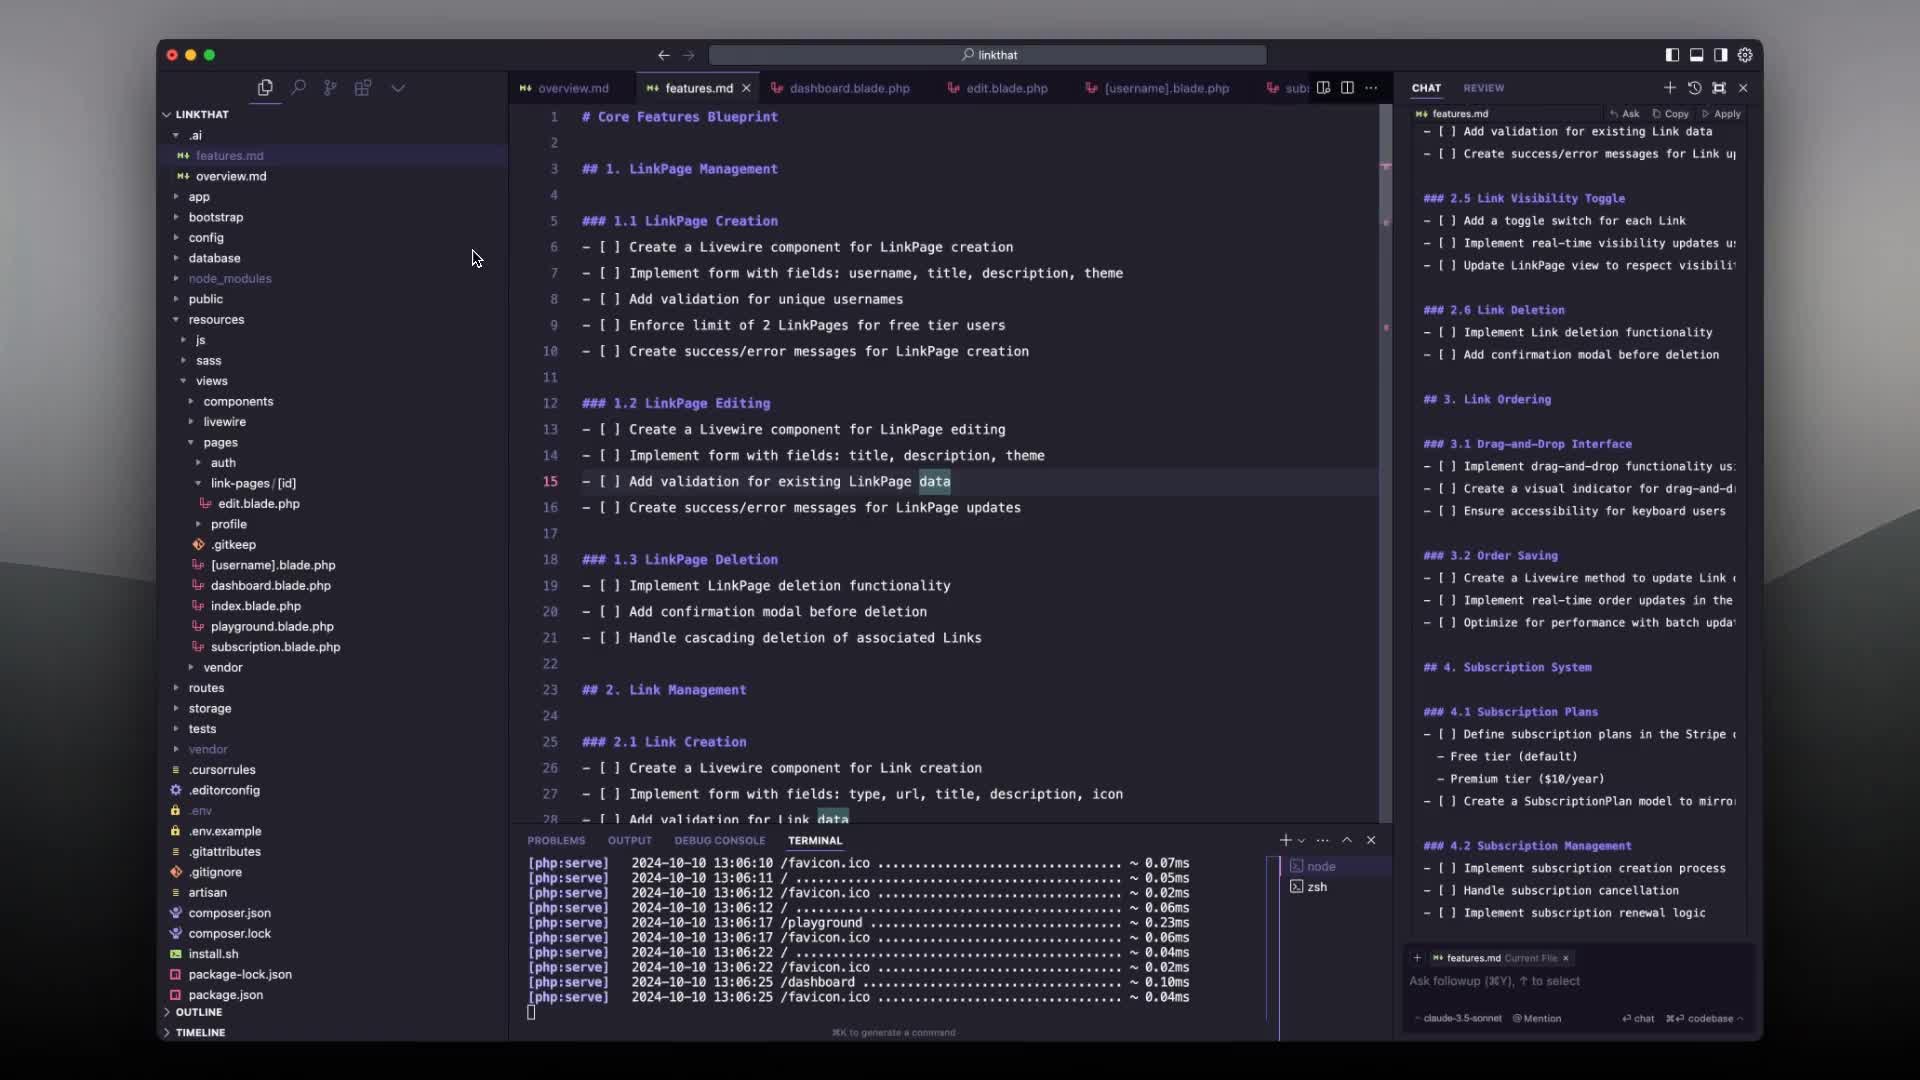Click Ask on features.md code block

click(1625, 114)
